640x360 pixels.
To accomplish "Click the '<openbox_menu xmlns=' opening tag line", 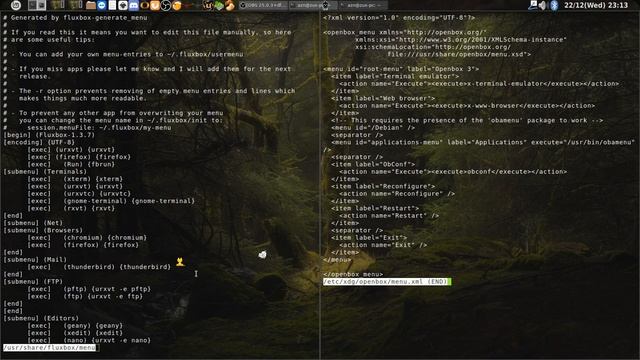I will tap(405, 32).
